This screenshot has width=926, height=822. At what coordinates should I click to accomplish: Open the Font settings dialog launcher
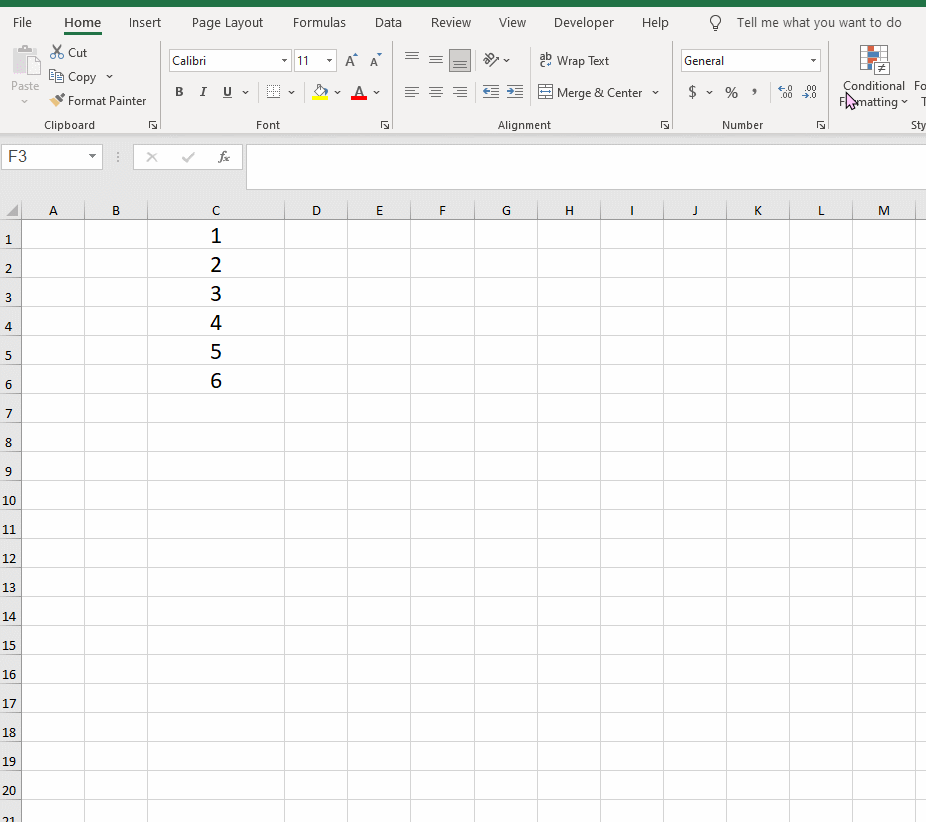click(385, 125)
